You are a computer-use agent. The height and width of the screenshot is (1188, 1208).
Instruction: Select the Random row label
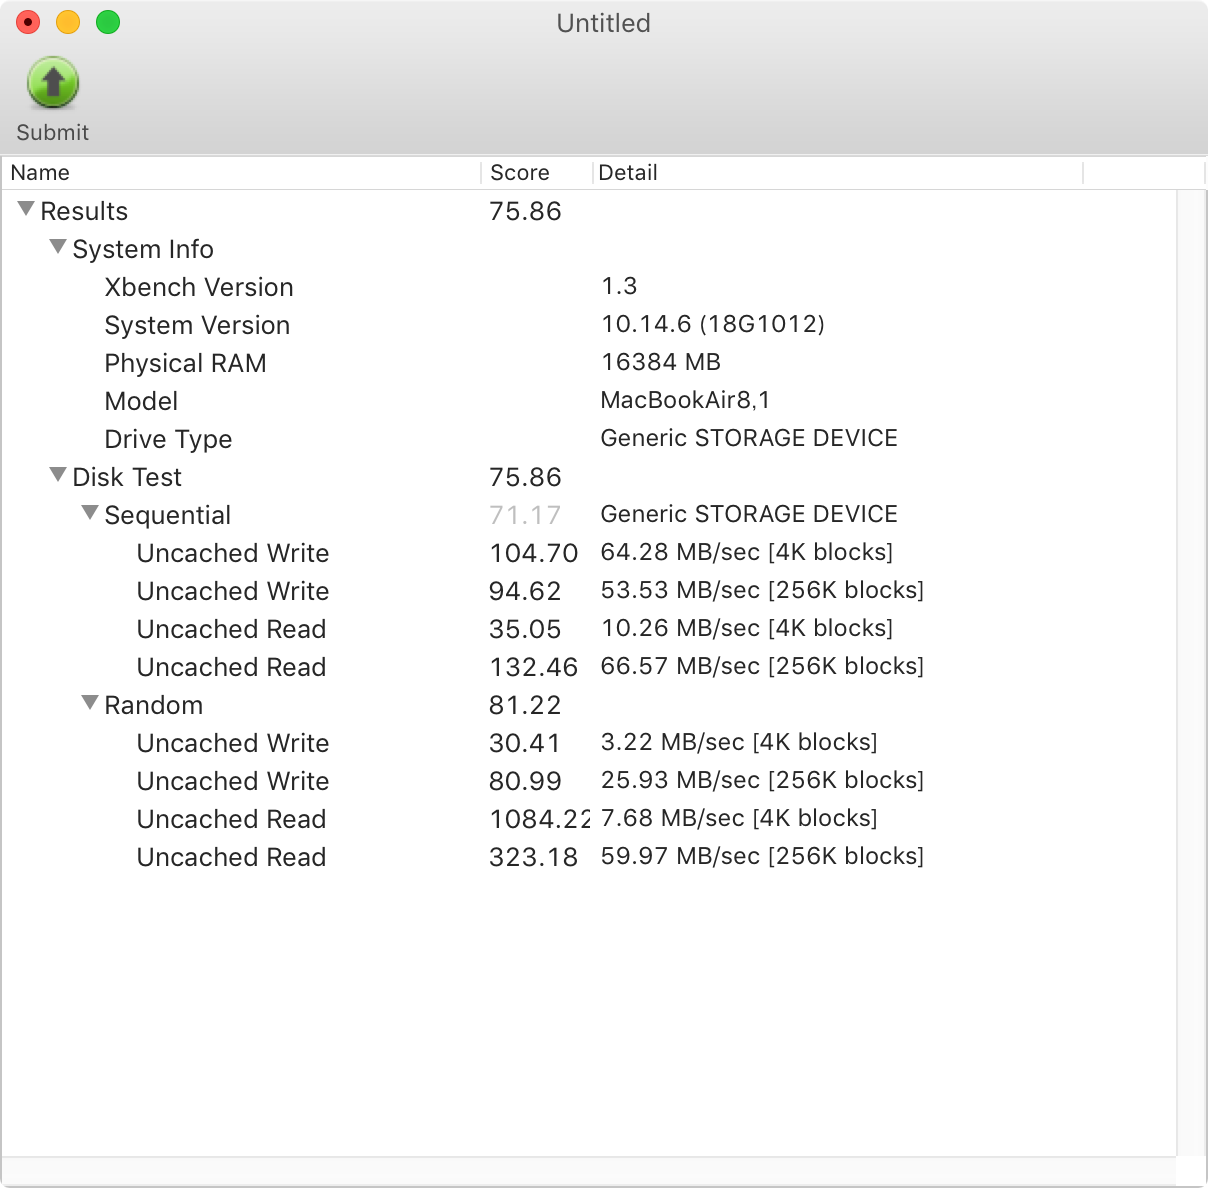153,705
